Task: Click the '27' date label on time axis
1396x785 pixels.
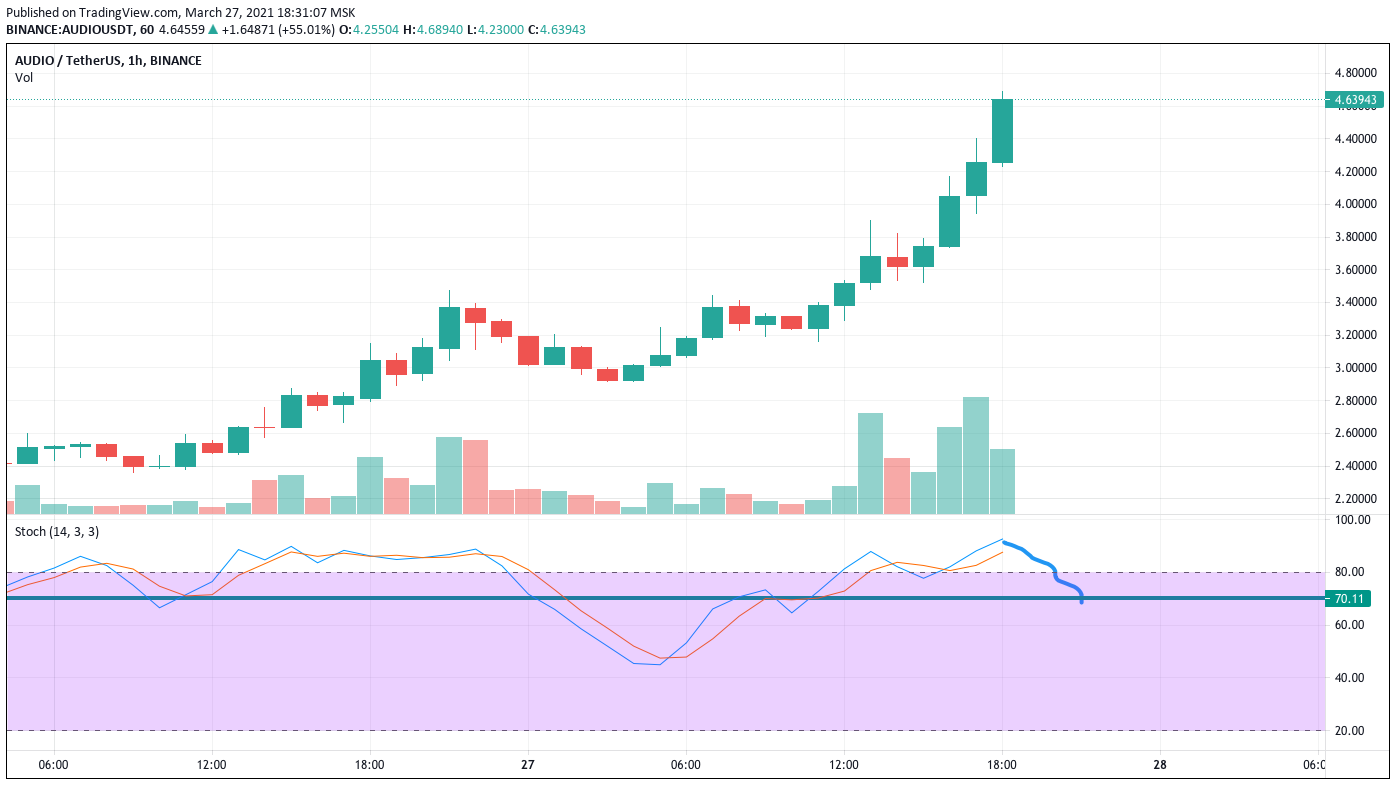Action: pyautogui.click(x=528, y=765)
